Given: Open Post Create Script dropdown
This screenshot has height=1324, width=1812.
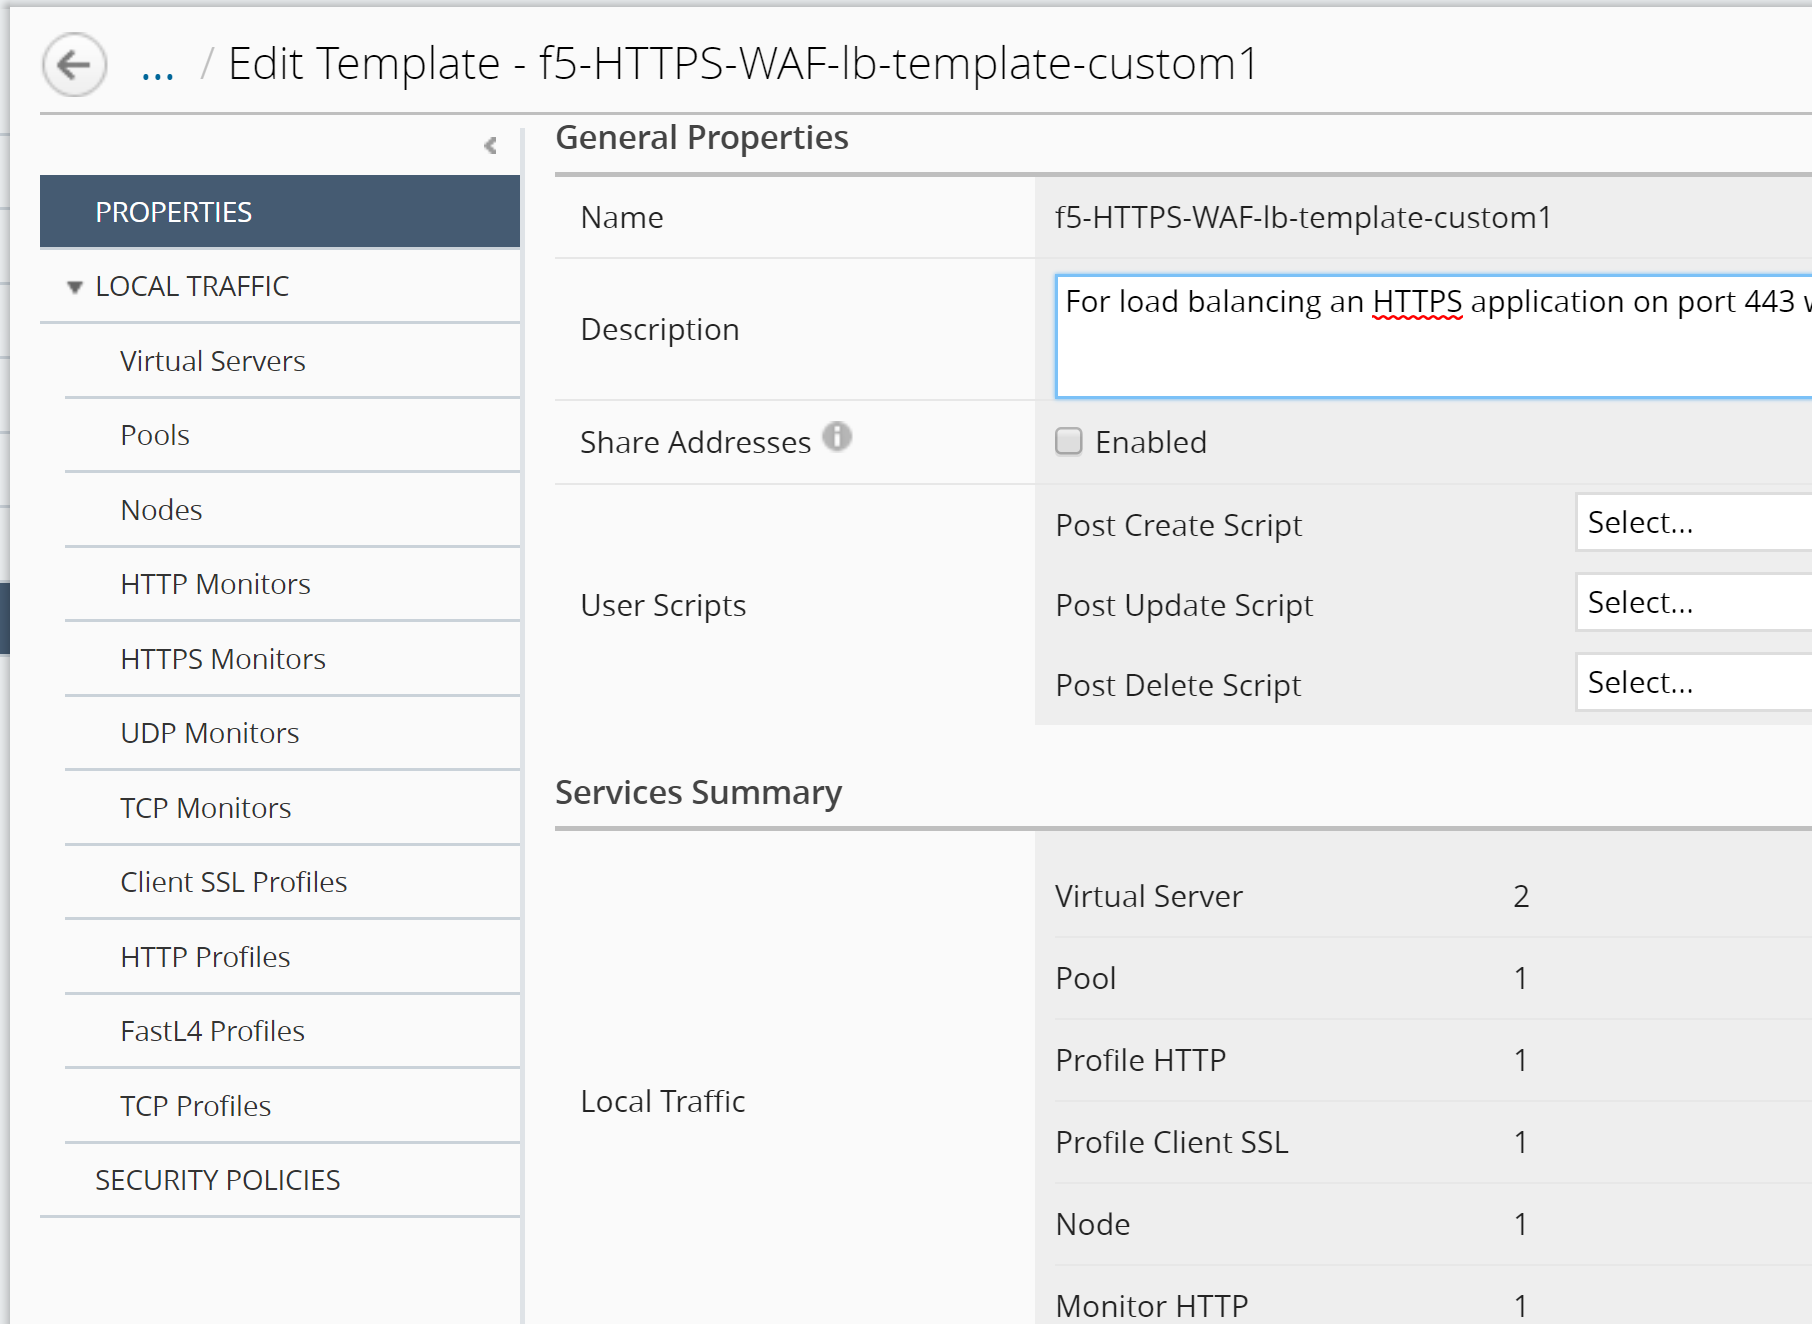Looking at the screenshot, I should pos(1694,522).
